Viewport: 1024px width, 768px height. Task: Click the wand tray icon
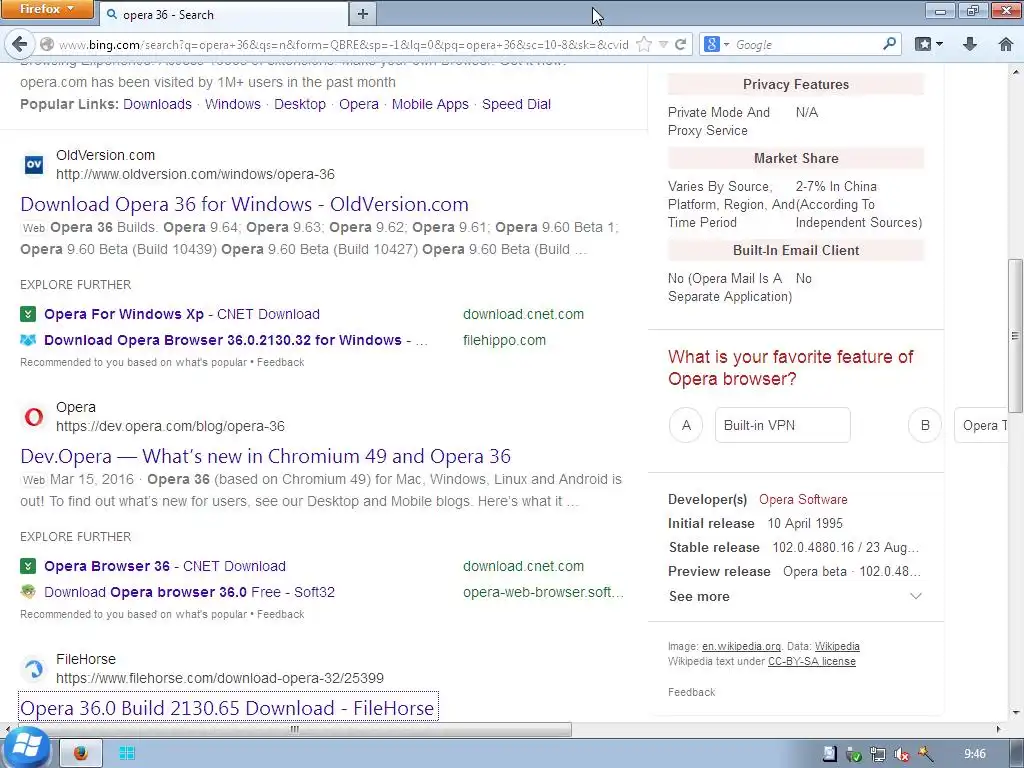(925, 754)
